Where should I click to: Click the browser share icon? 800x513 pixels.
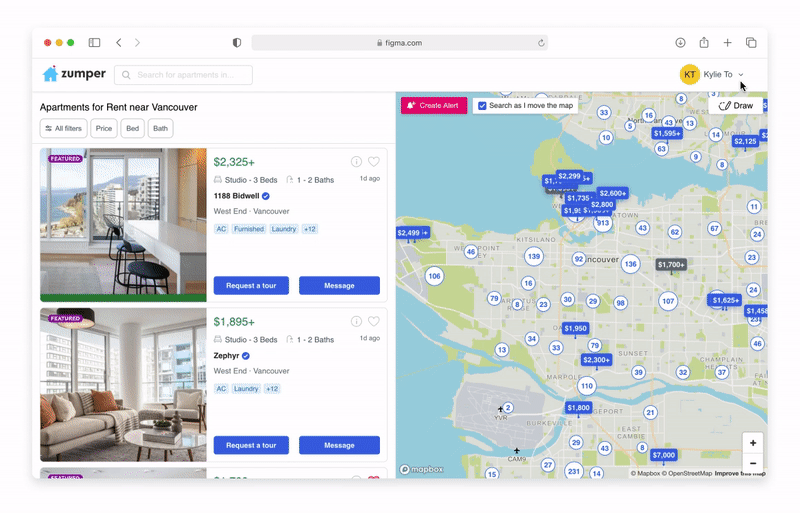(704, 42)
